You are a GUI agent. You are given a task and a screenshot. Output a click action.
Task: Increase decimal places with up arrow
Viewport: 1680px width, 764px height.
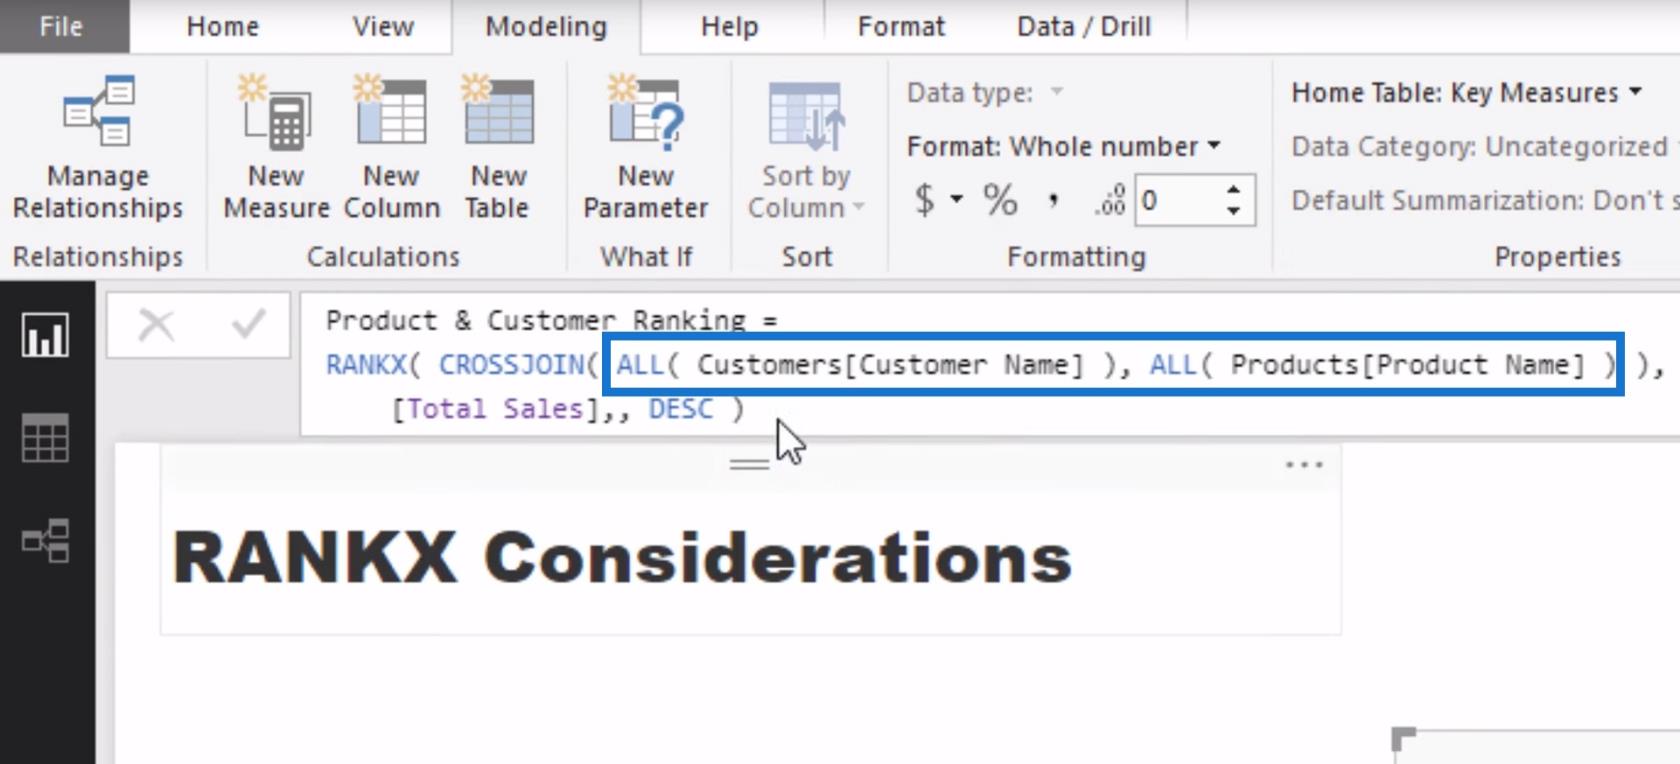point(1234,189)
